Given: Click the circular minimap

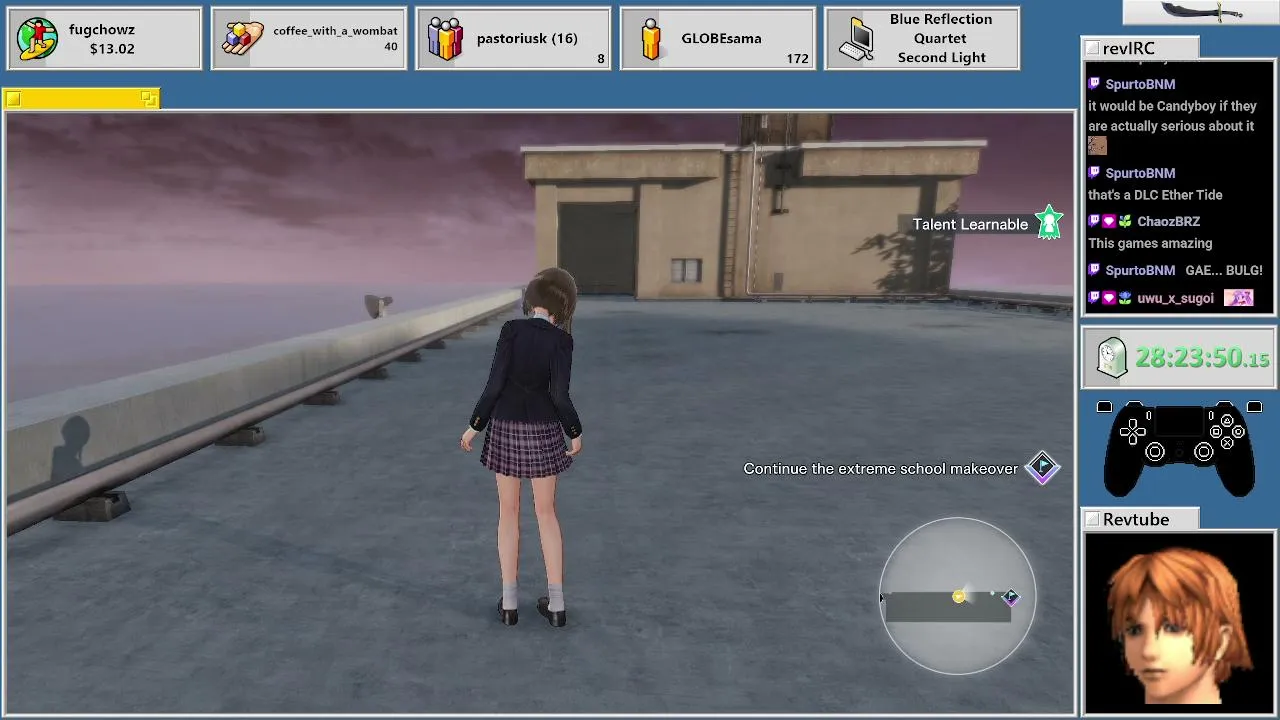Looking at the screenshot, I should pyautogui.click(x=957, y=596).
